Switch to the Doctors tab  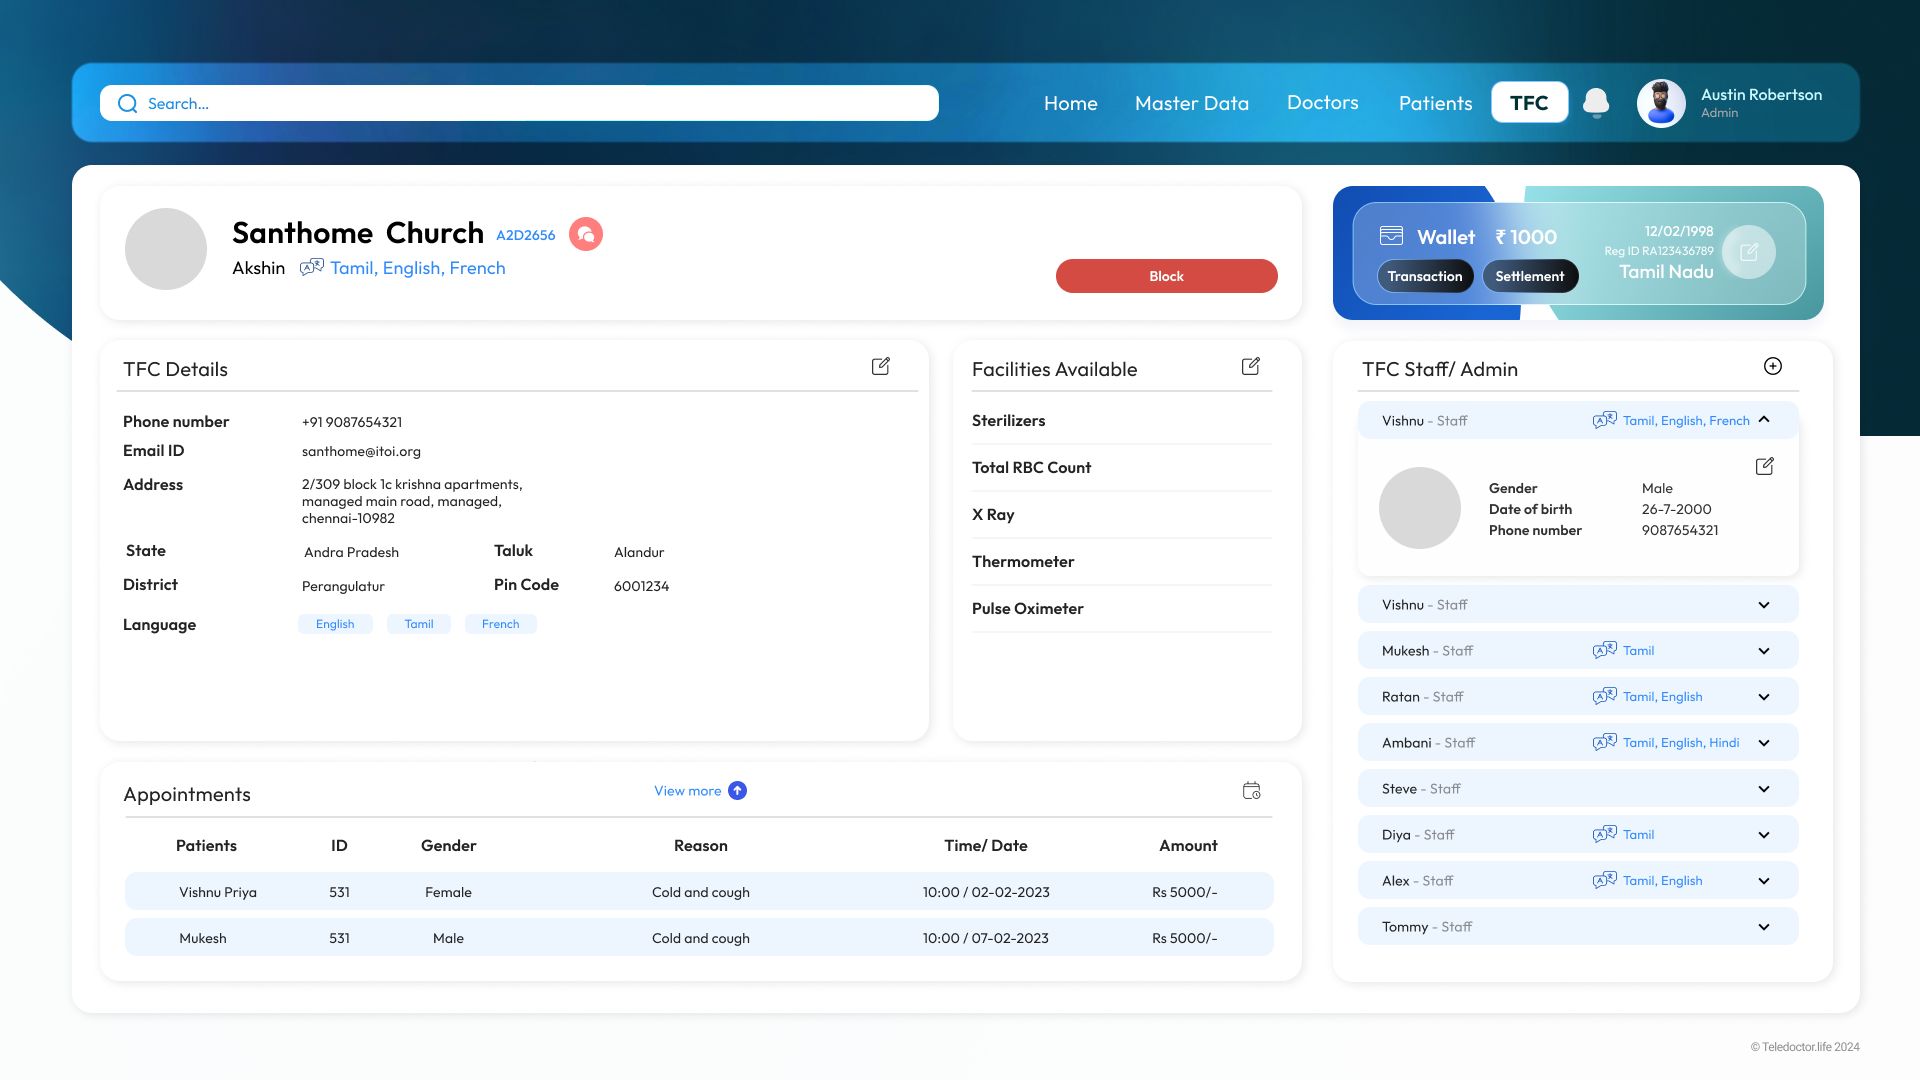click(1322, 103)
